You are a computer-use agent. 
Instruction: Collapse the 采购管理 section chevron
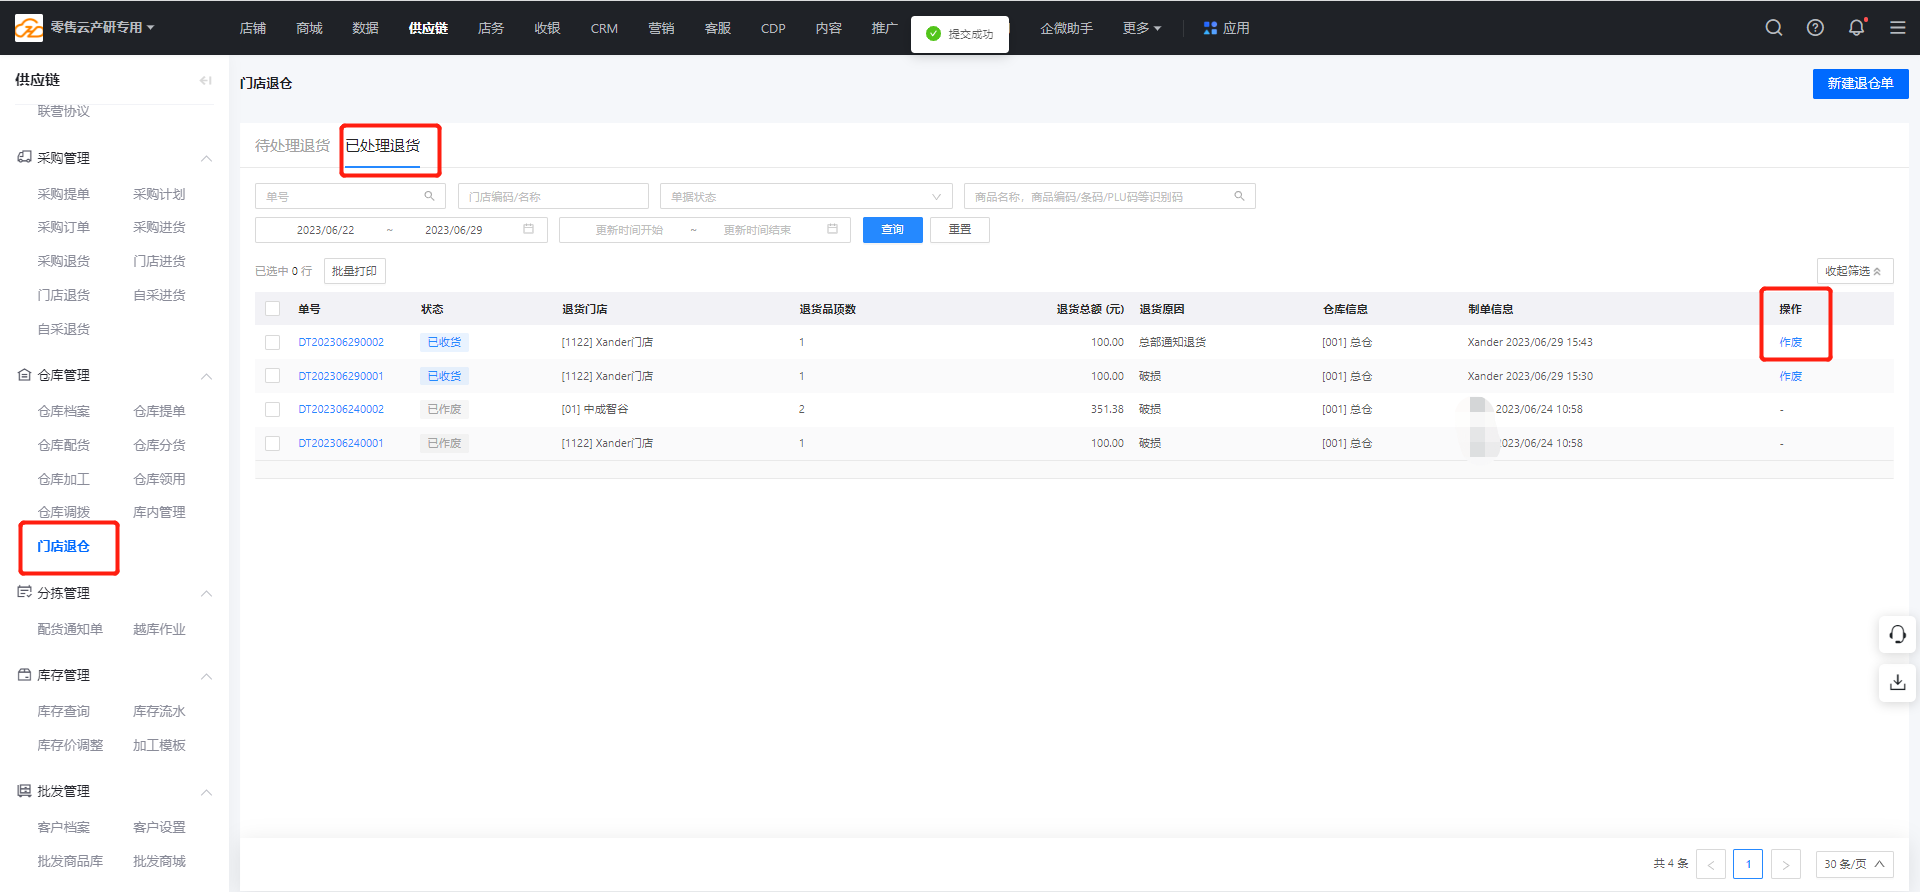(206, 158)
